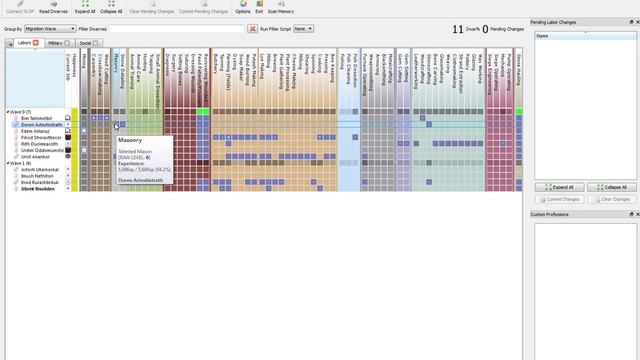Click the Scan Memory toolbar icon
This screenshot has height=360, width=640.
281,7
